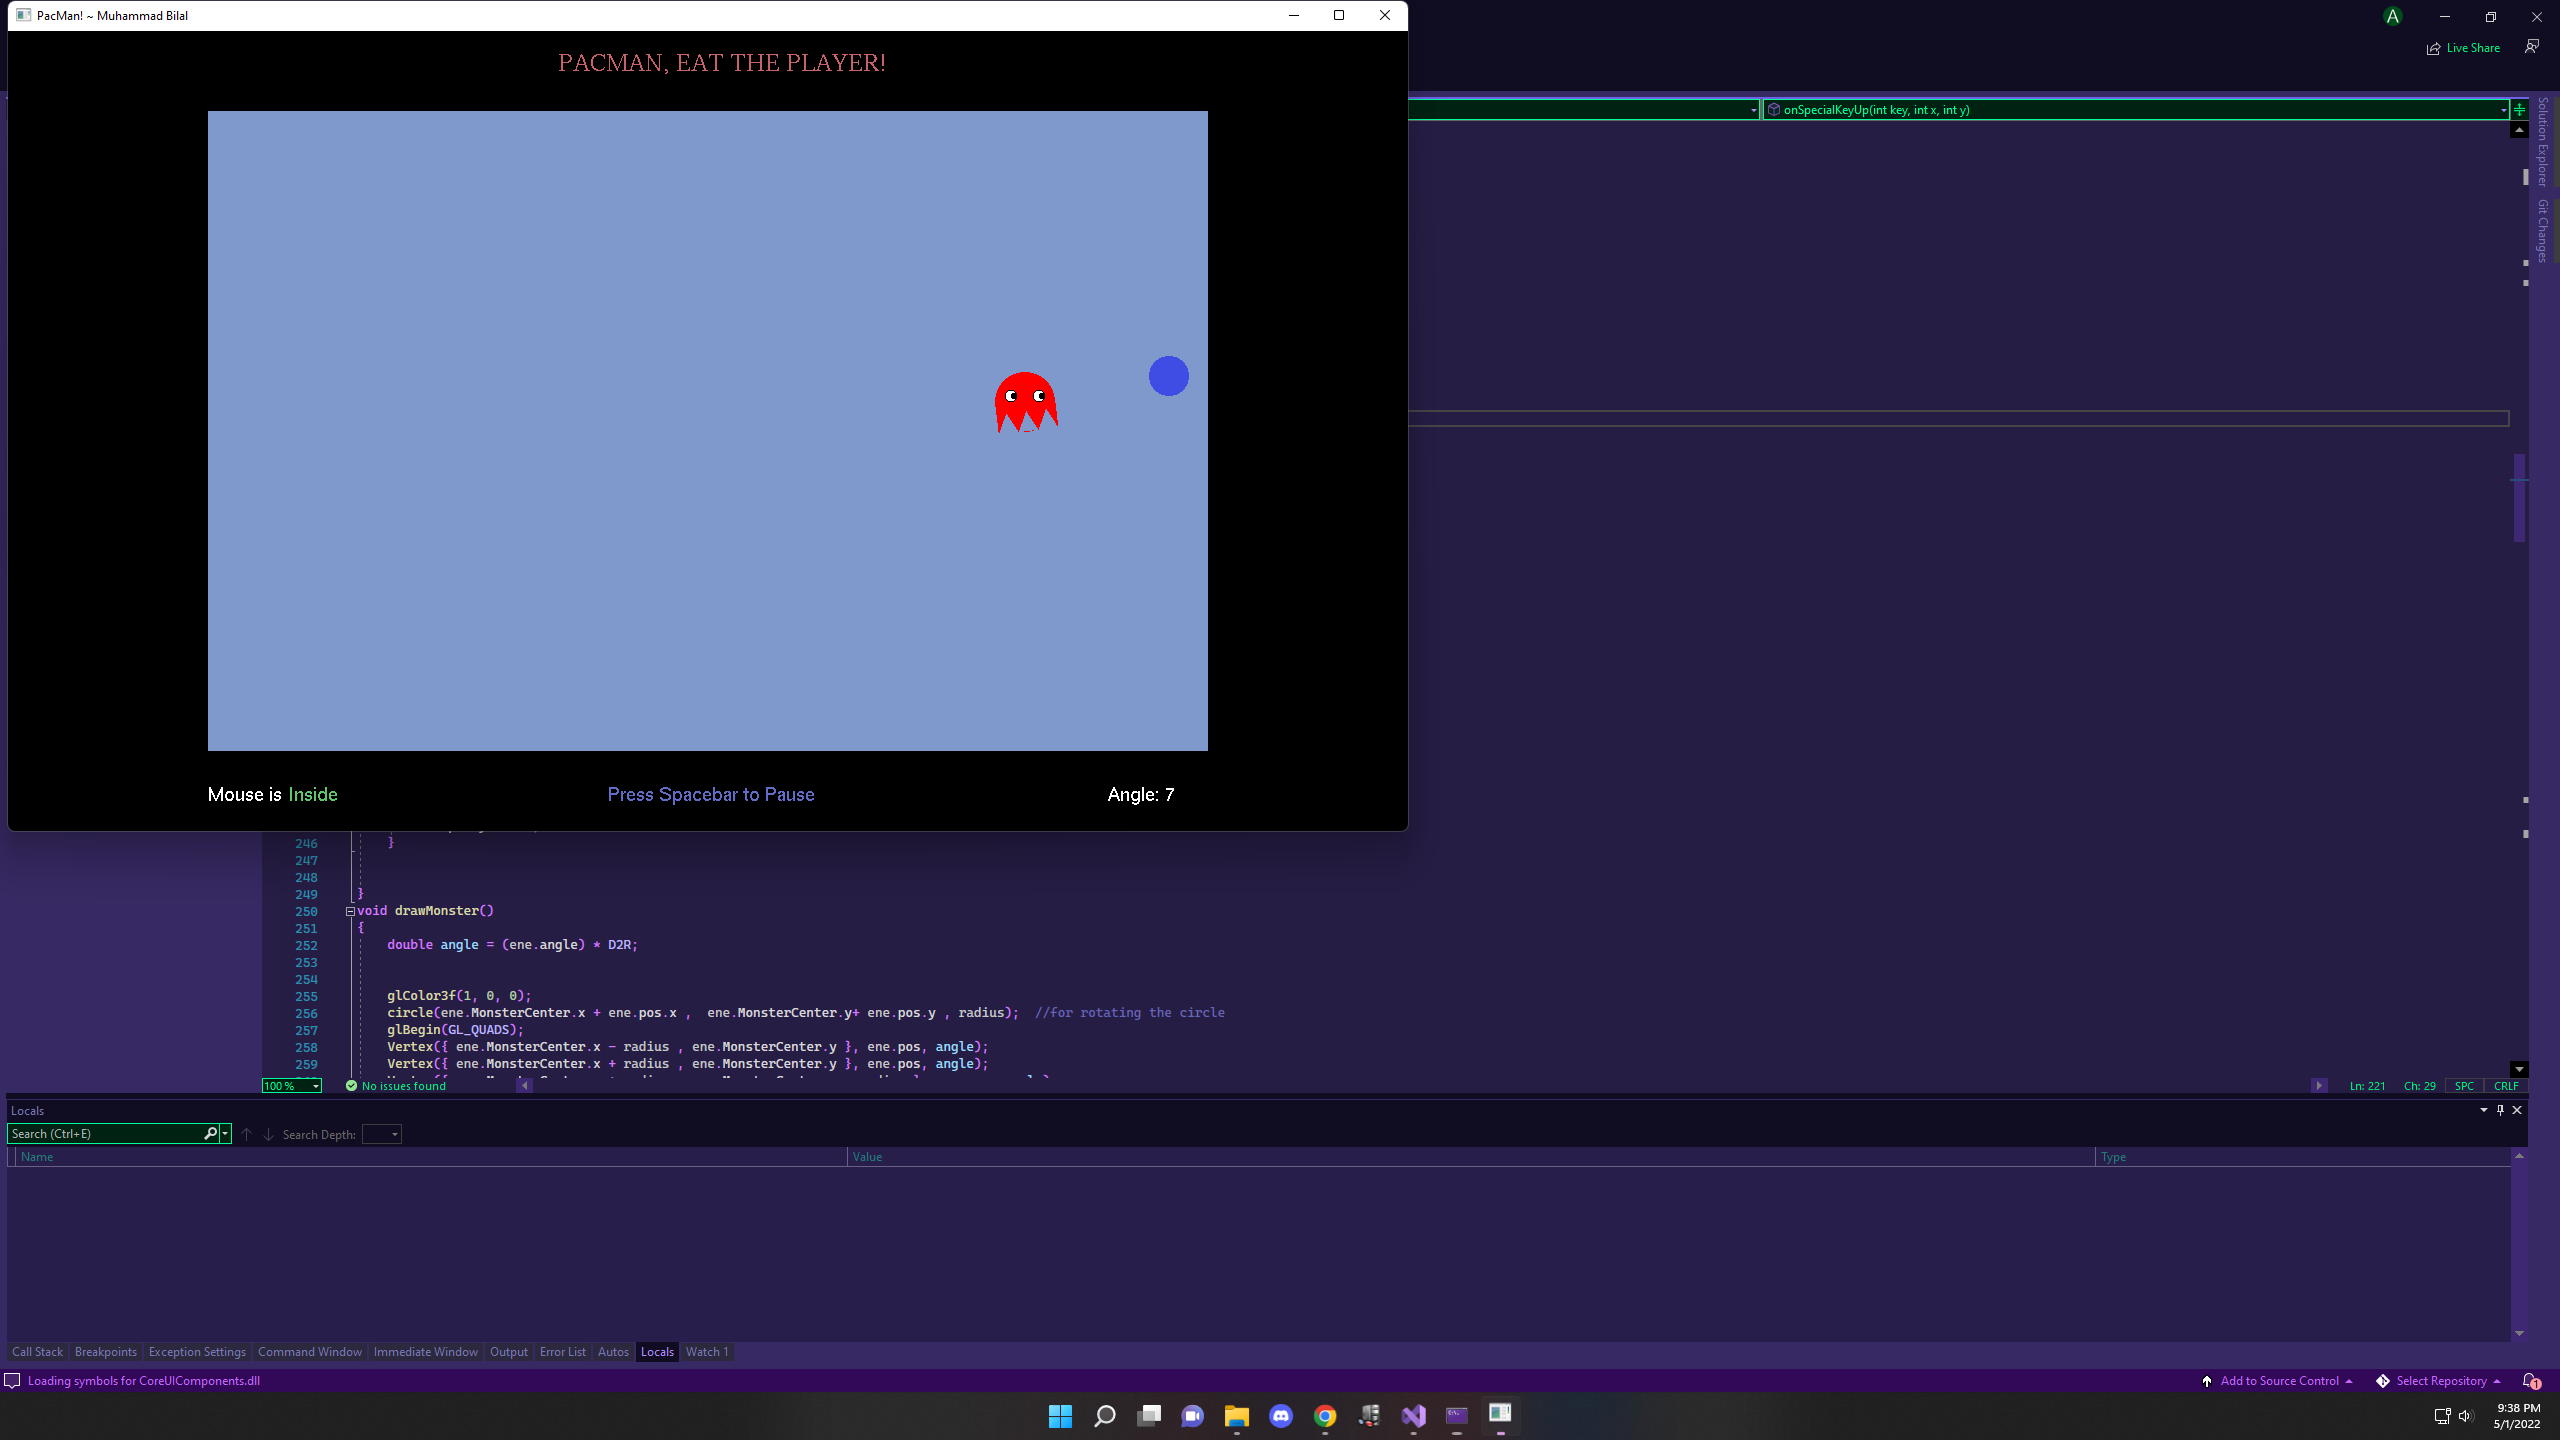Open the Output tab
Image resolution: width=2560 pixels, height=1440 pixels.
click(x=508, y=1352)
